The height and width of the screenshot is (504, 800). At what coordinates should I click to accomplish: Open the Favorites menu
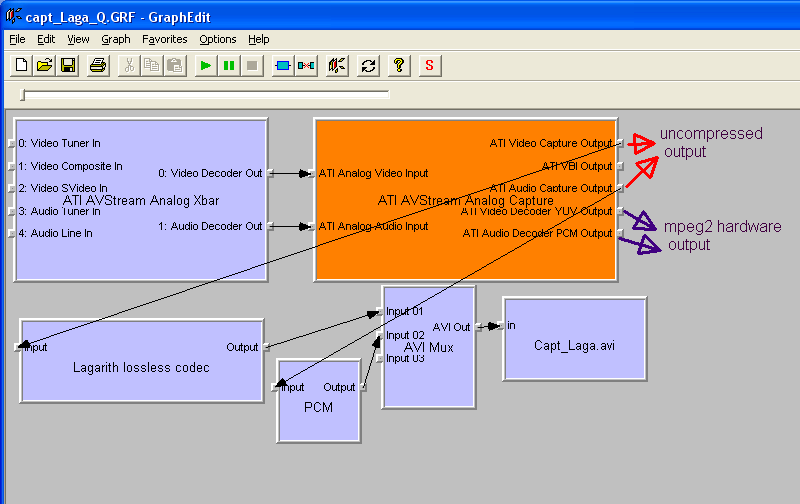tap(165, 39)
